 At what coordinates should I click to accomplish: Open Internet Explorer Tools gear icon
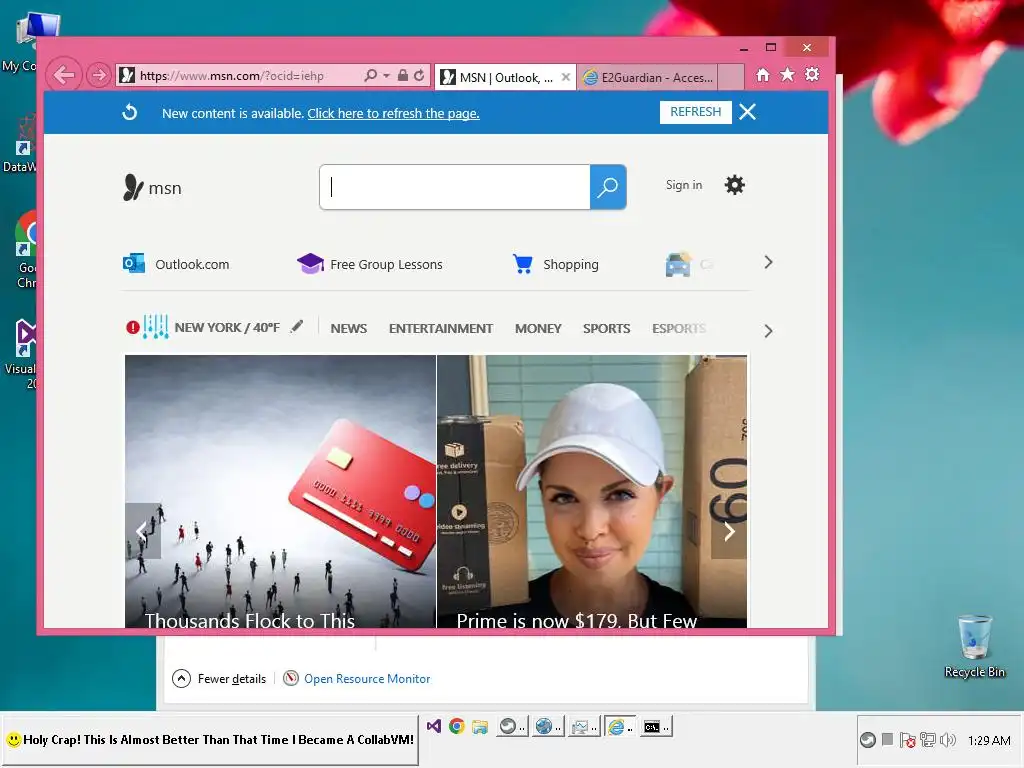point(812,74)
